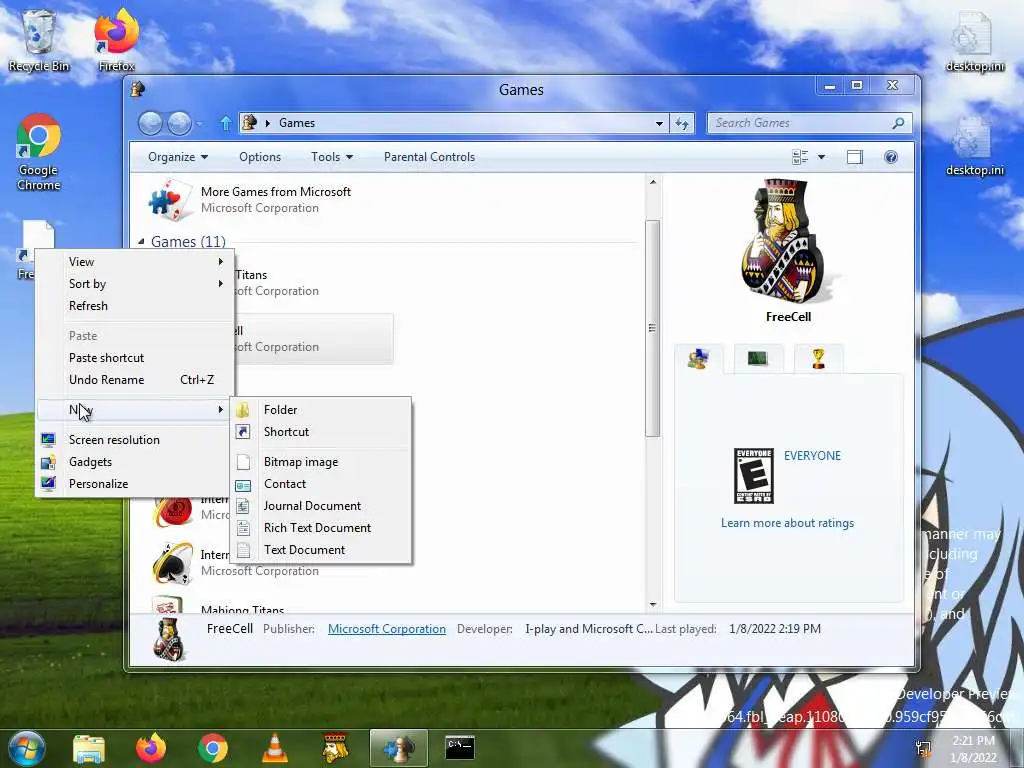Select Contact in the New submenu
This screenshot has height=768, width=1024.
(322, 484)
